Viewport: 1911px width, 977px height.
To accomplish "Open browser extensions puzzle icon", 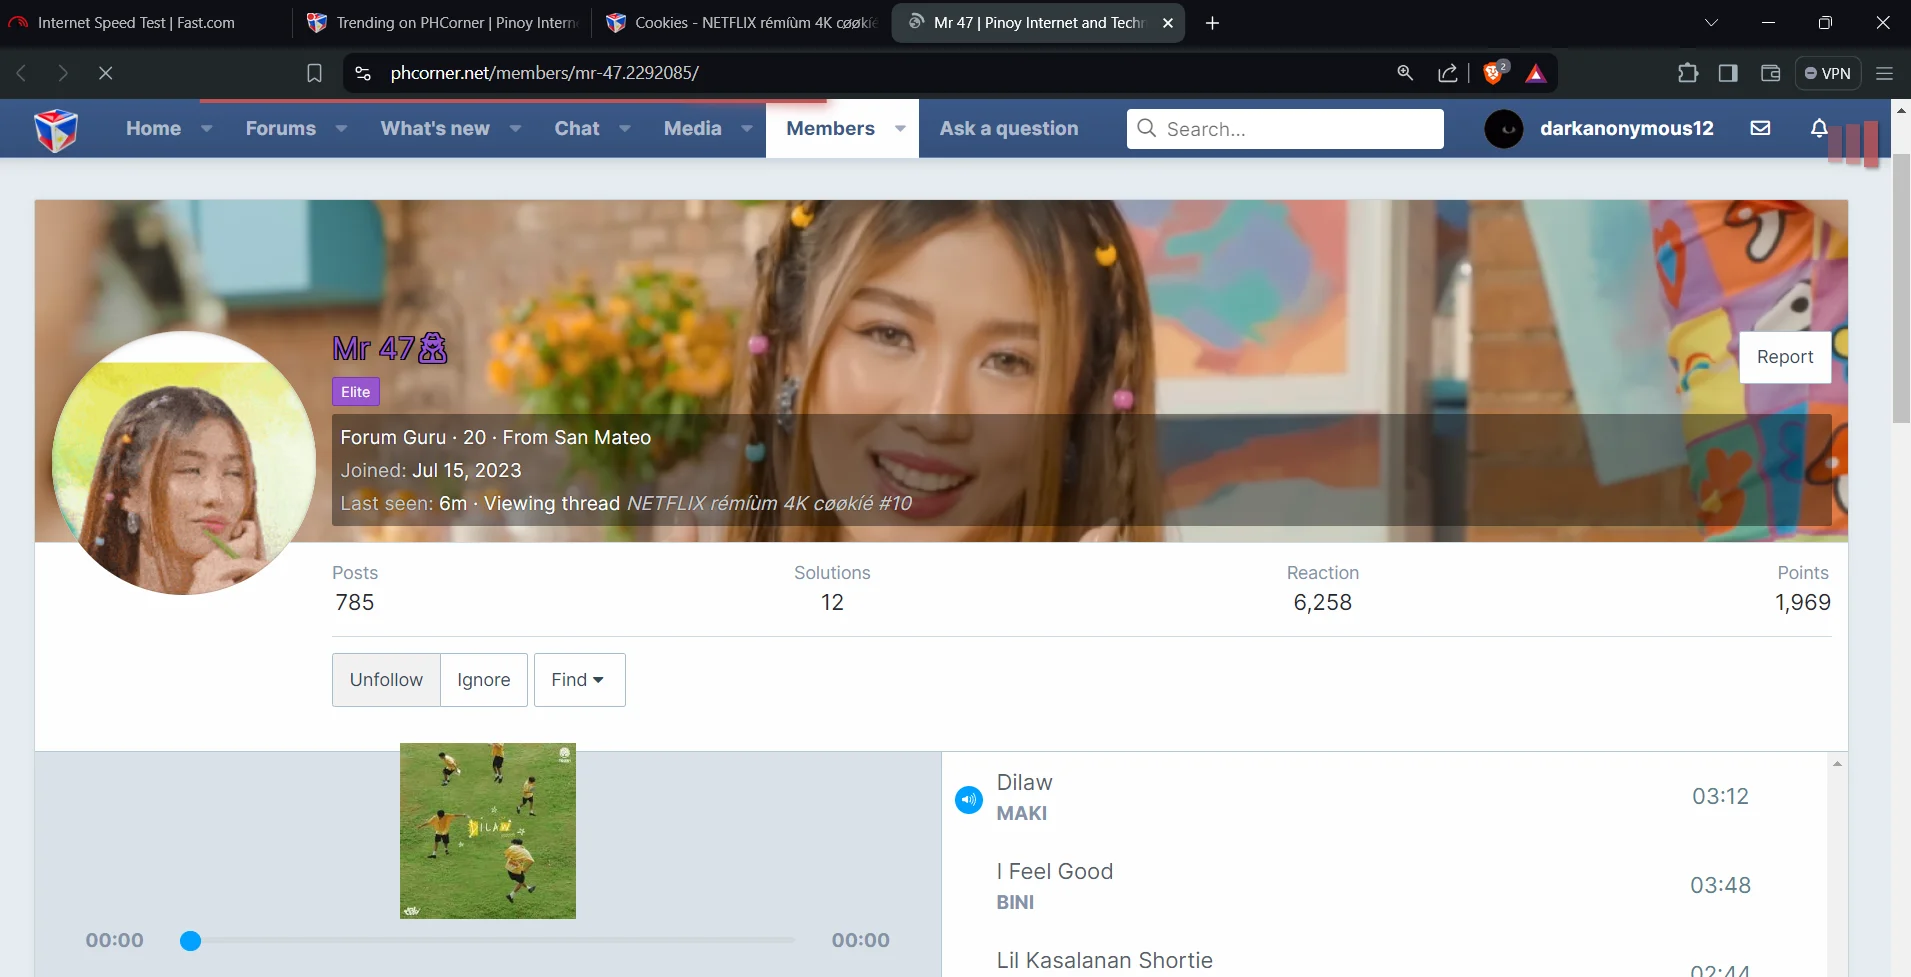I will click(1688, 73).
